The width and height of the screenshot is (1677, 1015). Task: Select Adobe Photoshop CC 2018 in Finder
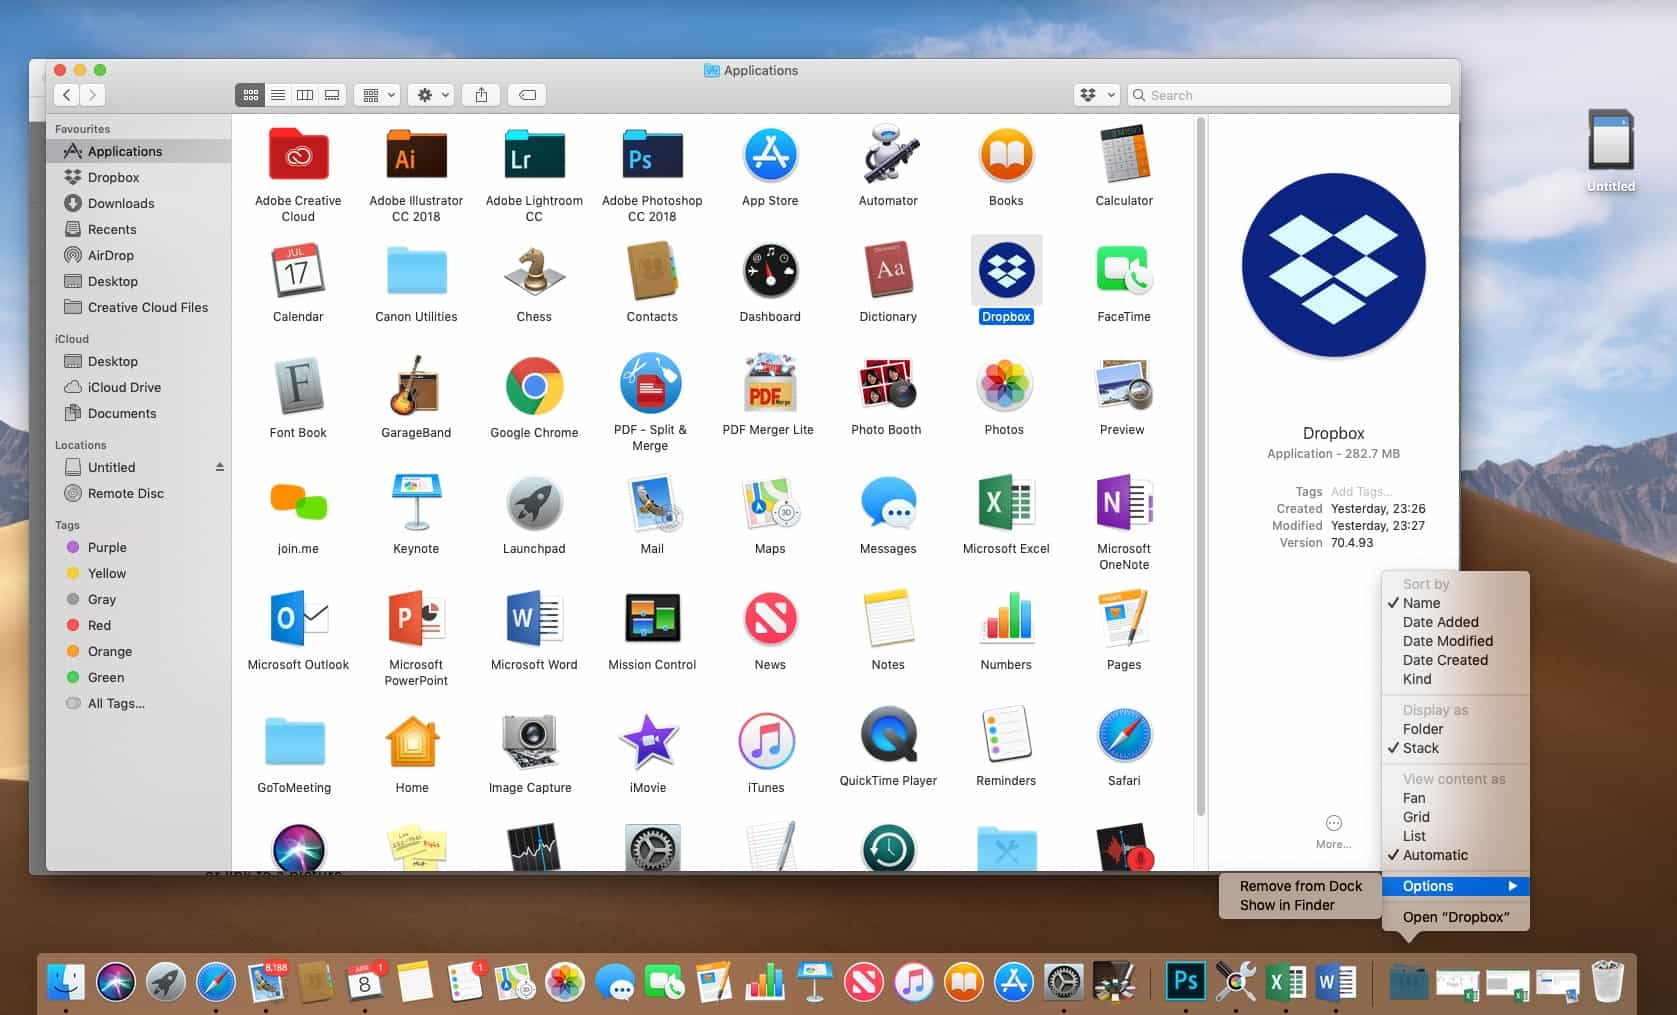(652, 155)
